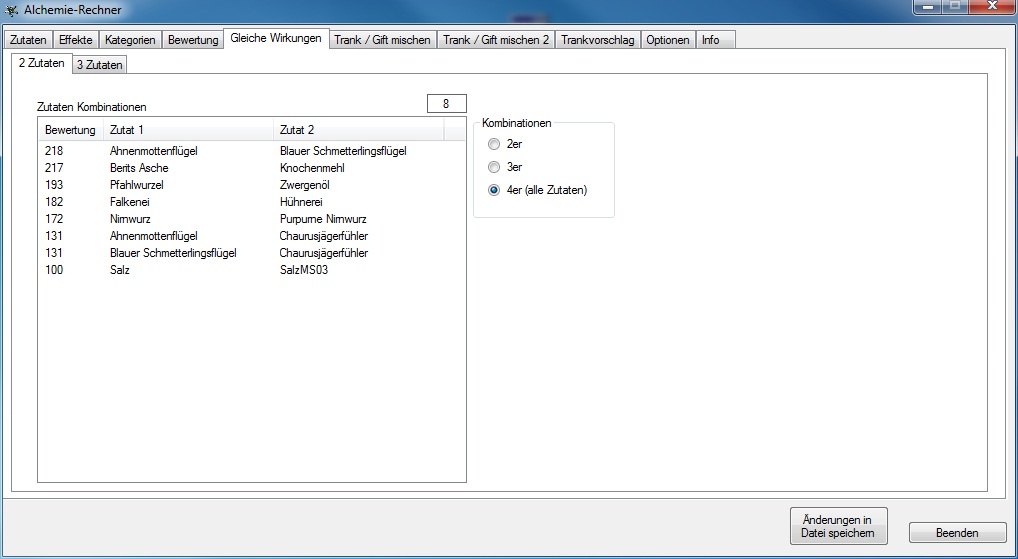Open the Optionen tab
This screenshot has width=1018, height=559.
tap(667, 40)
